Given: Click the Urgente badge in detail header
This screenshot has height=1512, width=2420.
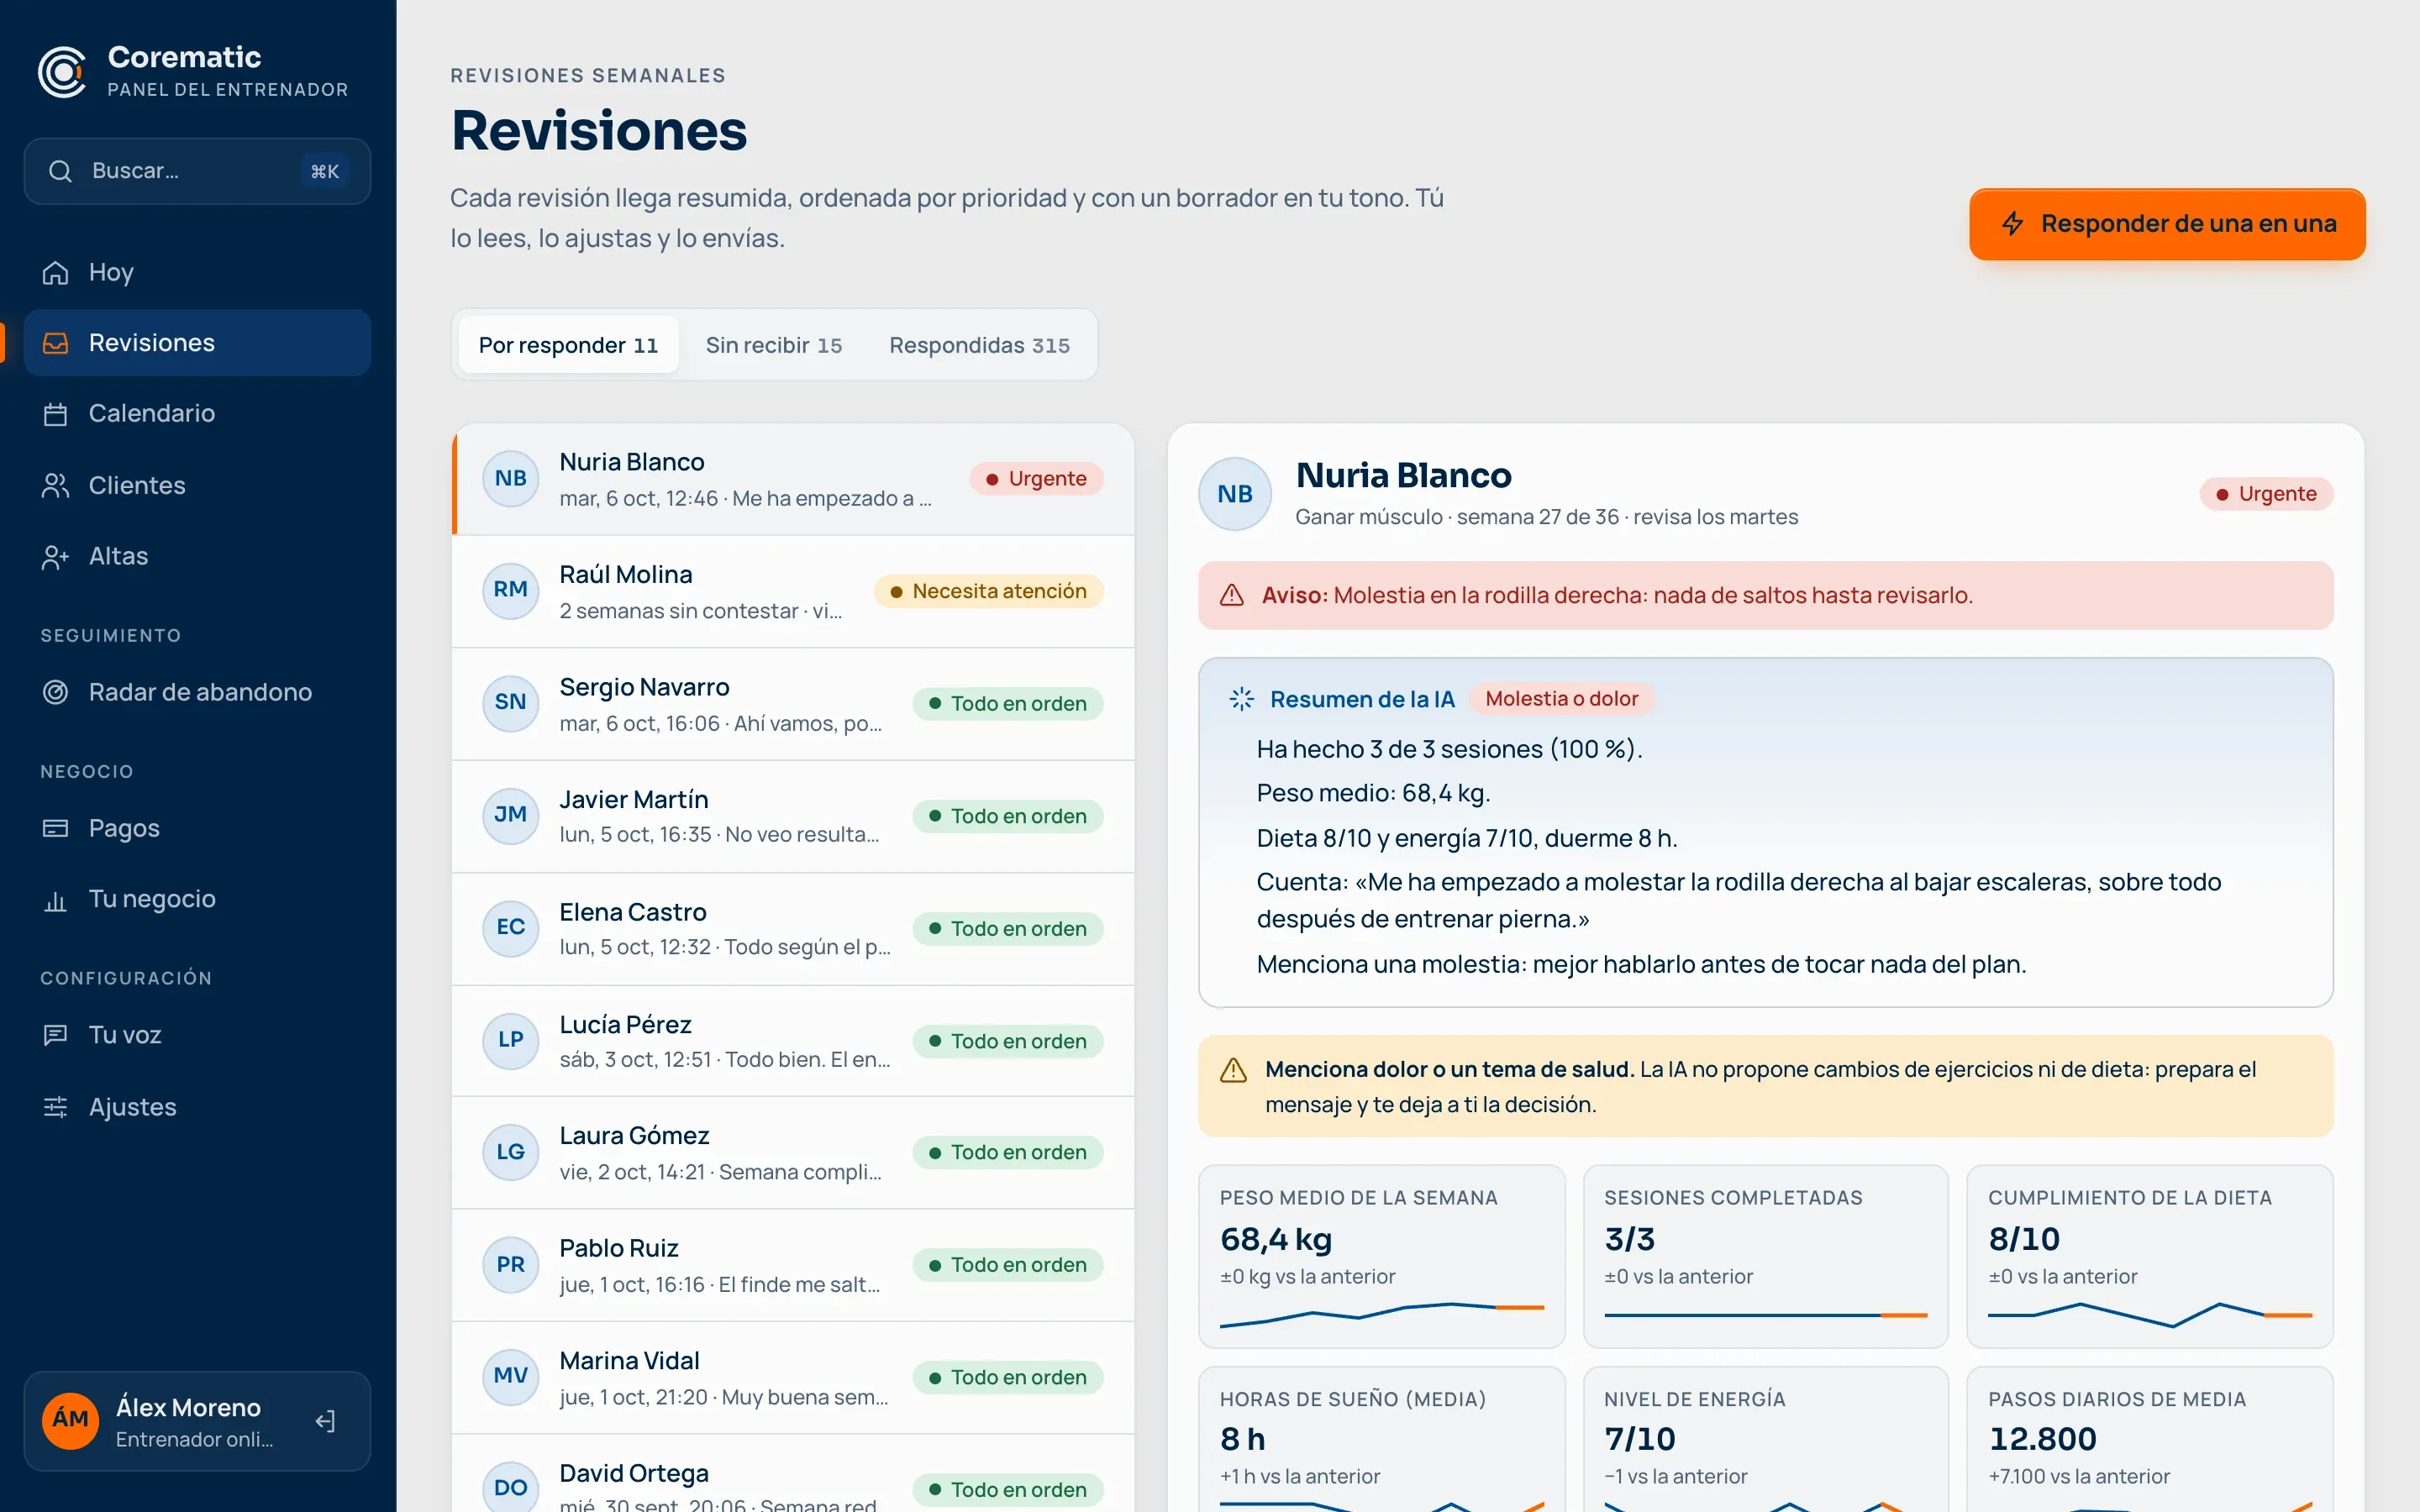Looking at the screenshot, I should coord(2266,494).
